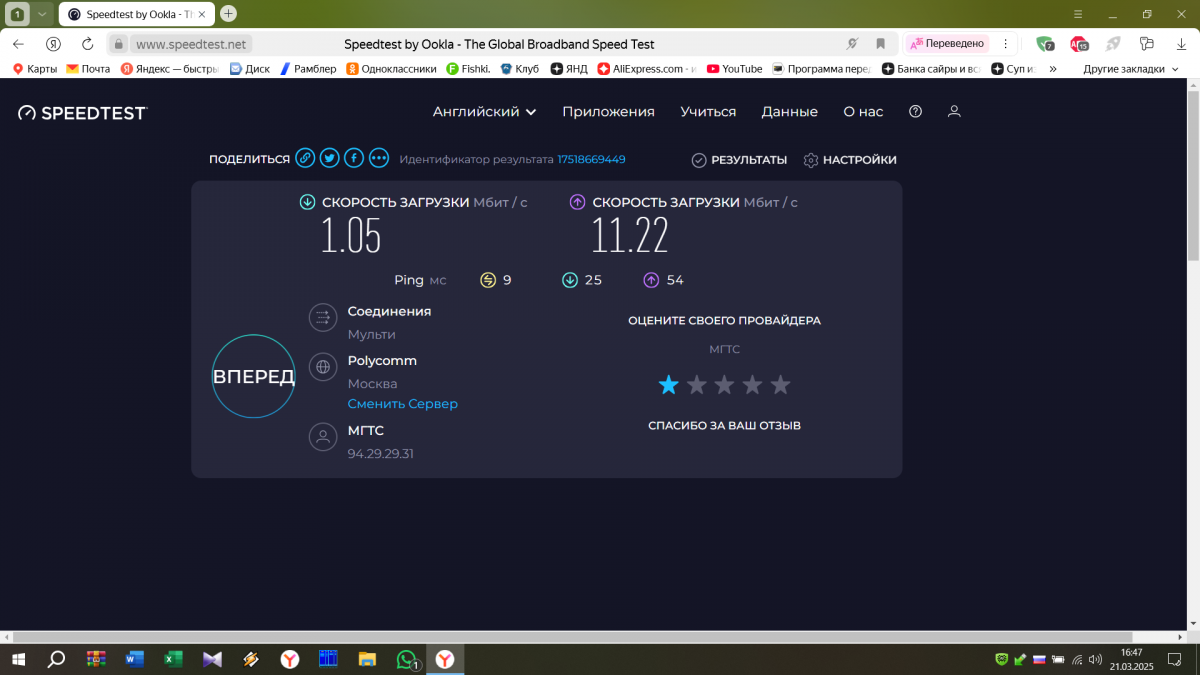The image size is (1200, 675).
Task: Share the result on Facebook
Action: 354,158
